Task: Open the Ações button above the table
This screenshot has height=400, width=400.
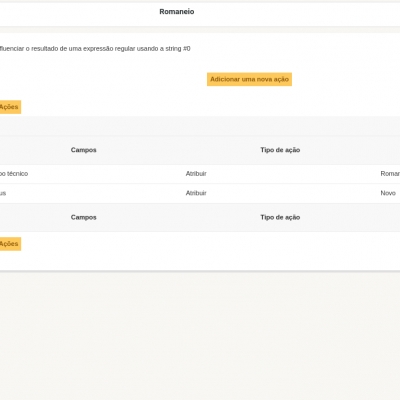Action: click(x=10, y=107)
